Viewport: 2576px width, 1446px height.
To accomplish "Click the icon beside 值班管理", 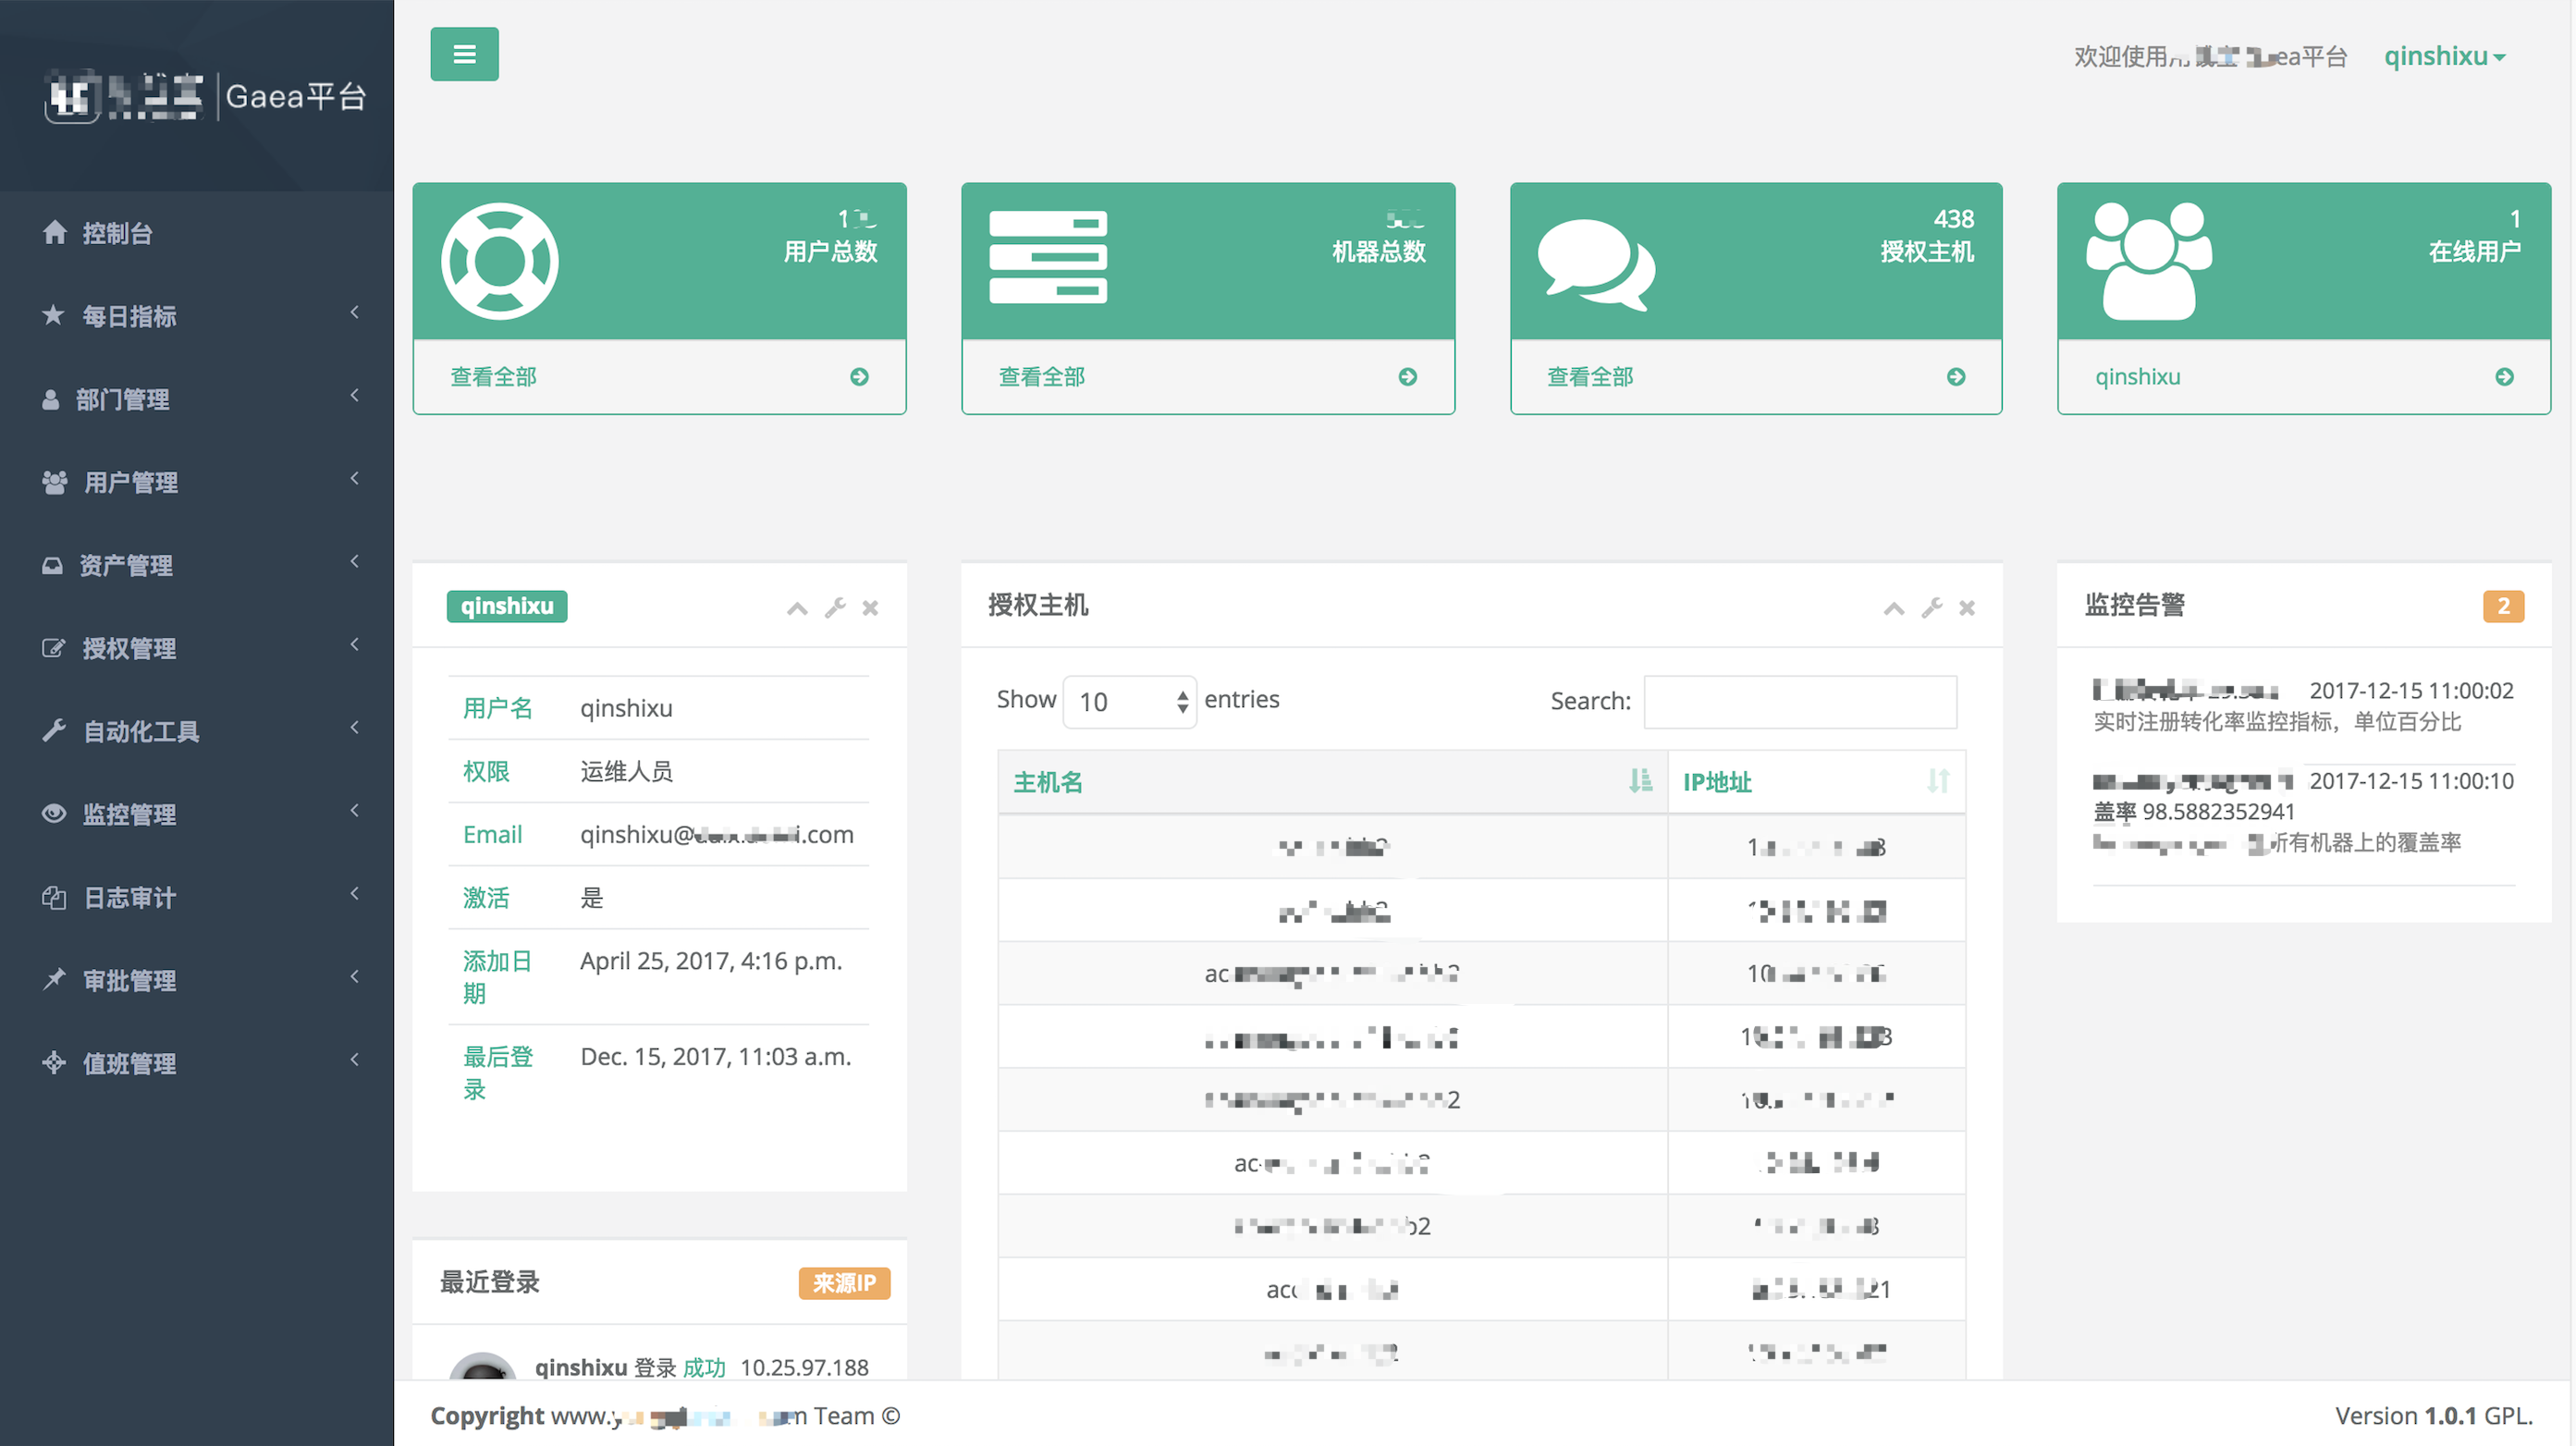I will pyautogui.click(x=54, y=1063).
